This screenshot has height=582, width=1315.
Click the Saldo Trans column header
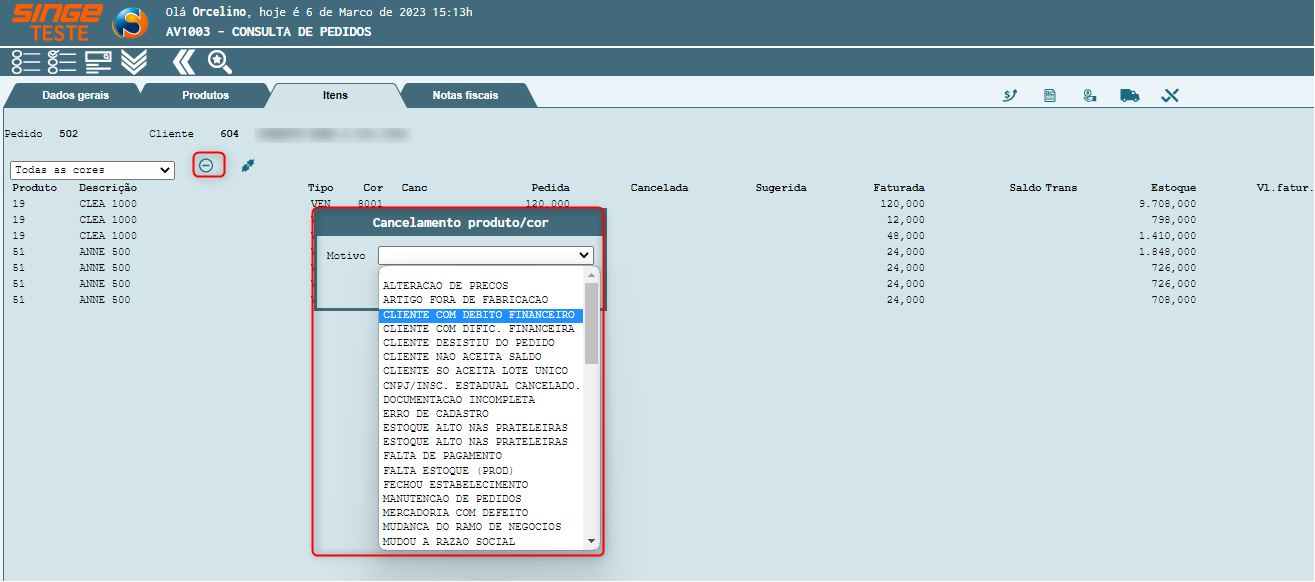pyautogui.click(x=1041, y=188)
